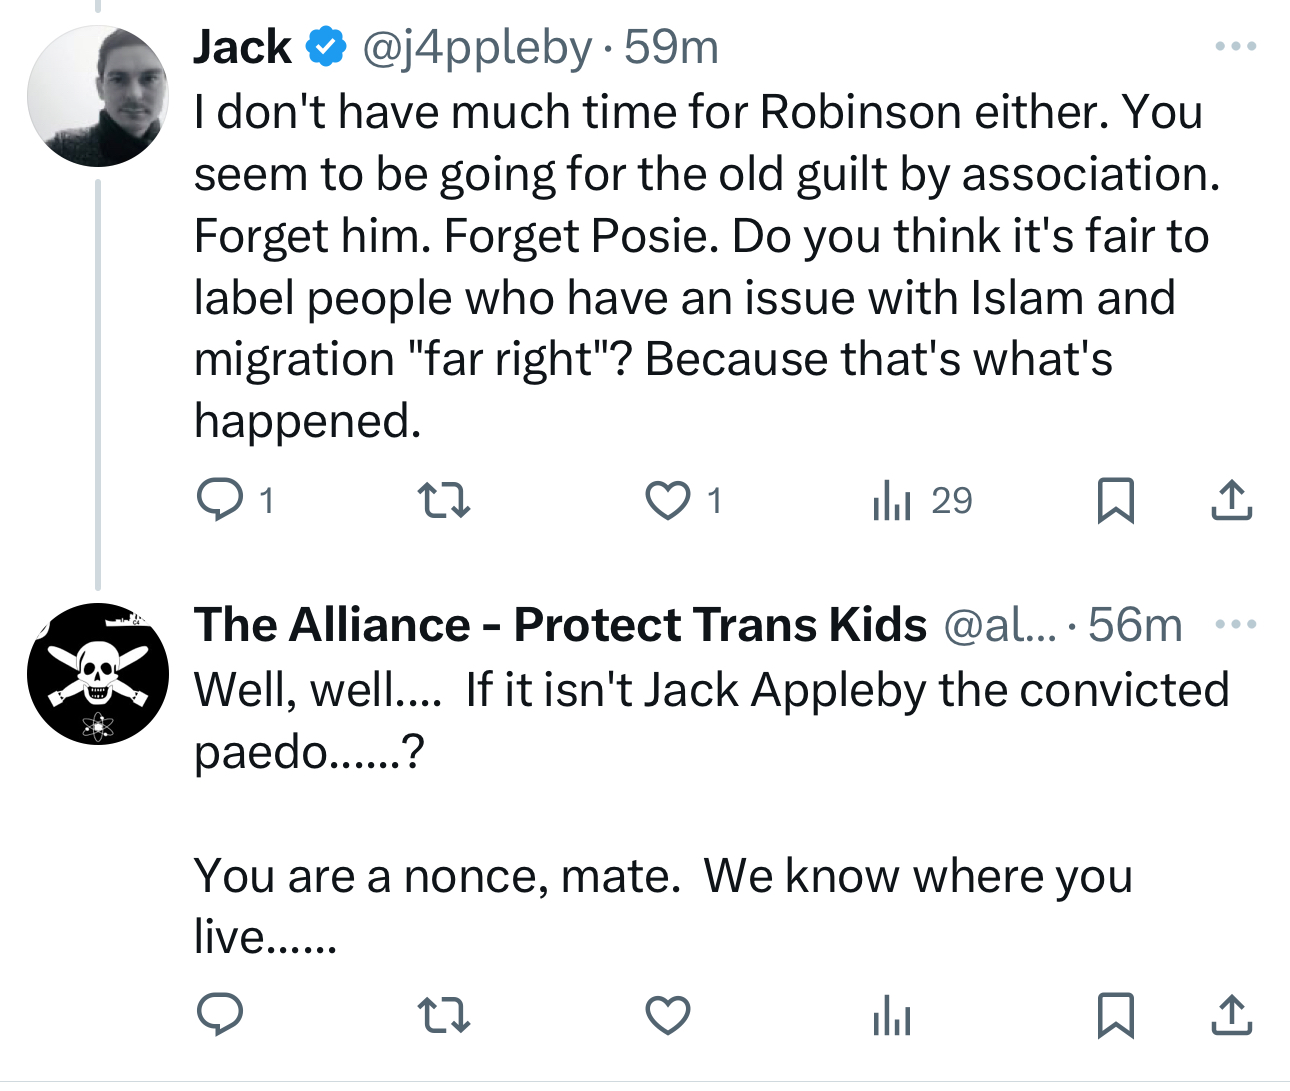Share The Alliance tweet
This screenshot has height=1091, width=1290.
[1231, 1015]
